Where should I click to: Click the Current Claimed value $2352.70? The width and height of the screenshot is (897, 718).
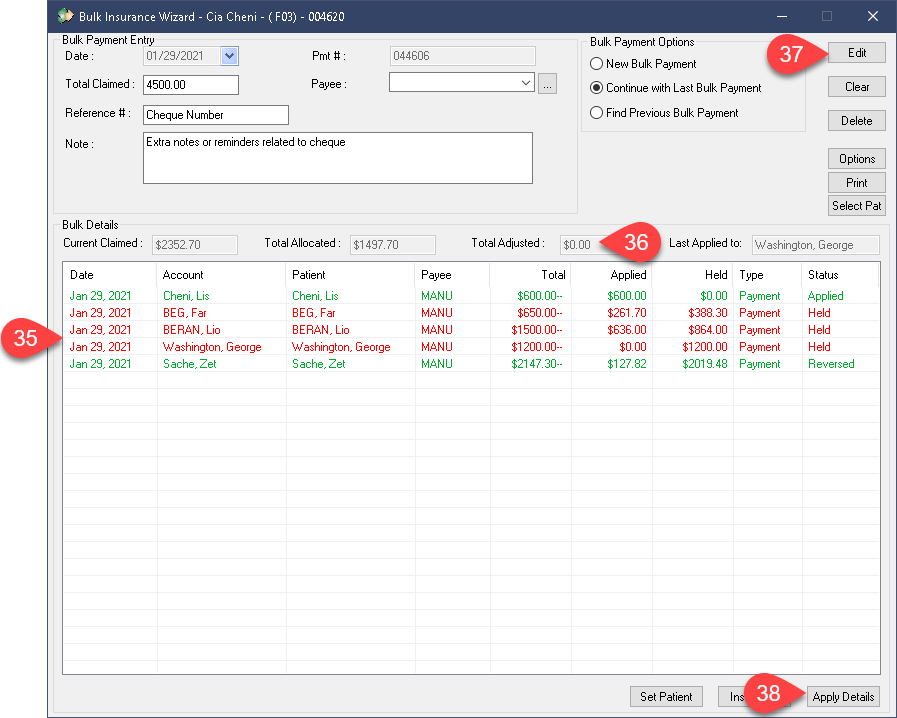(x=195, y=245)
